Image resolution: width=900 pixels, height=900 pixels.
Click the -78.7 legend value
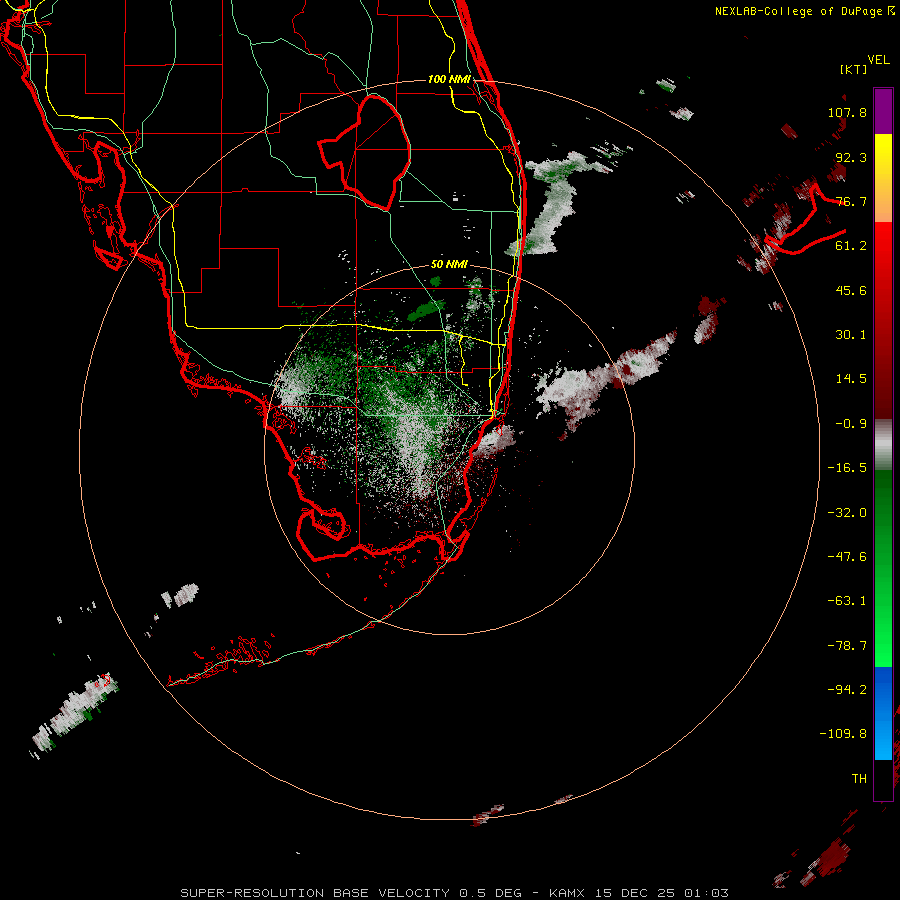click(x=847, y=646)
